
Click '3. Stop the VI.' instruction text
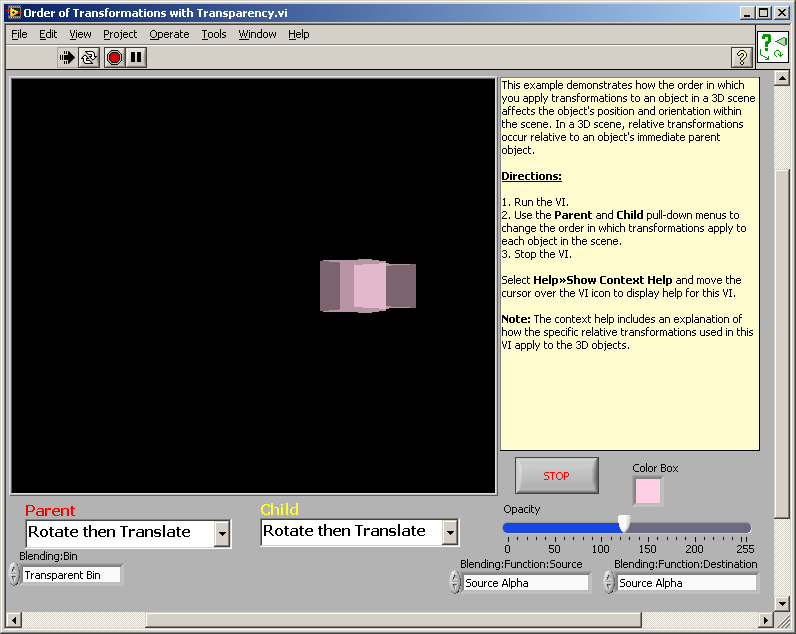537,254
